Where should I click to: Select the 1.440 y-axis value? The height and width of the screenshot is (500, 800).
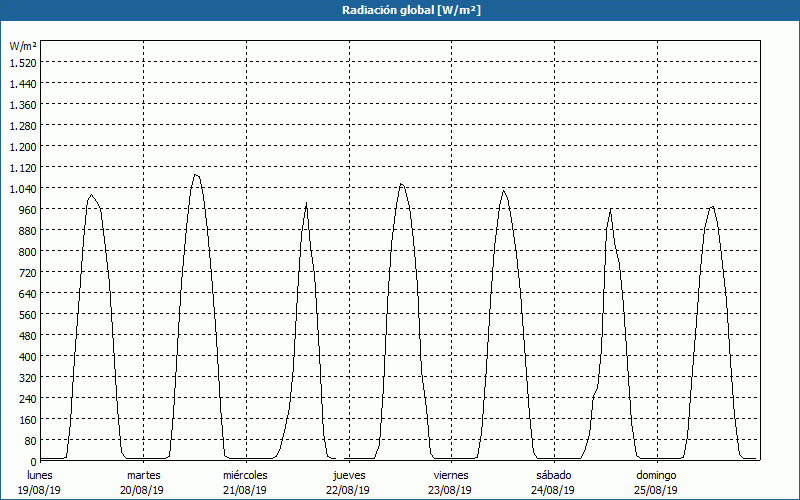coord(23,84)
